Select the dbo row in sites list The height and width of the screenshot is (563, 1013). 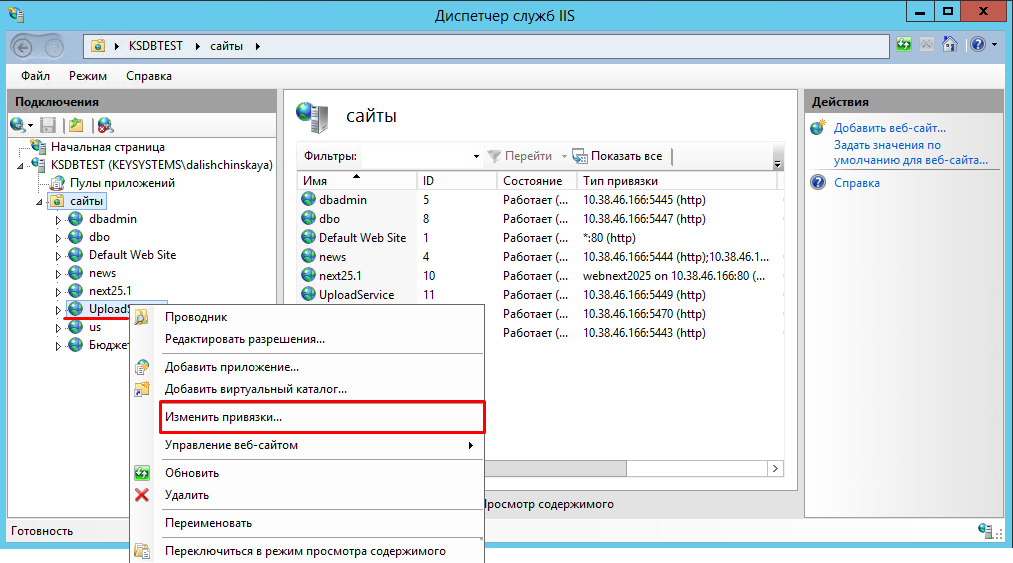coord(540,218)
